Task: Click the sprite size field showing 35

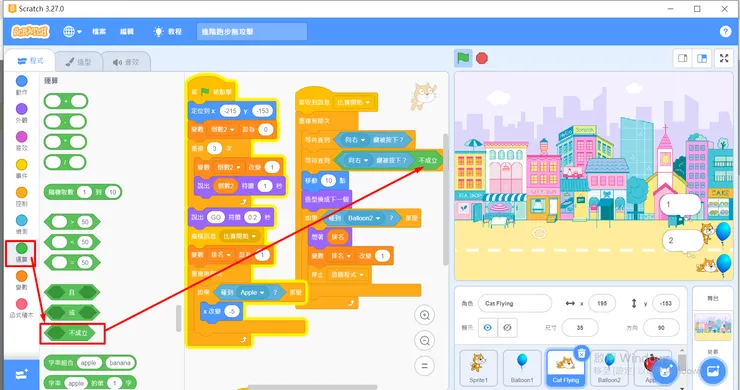Action: (x=580, y=328)
